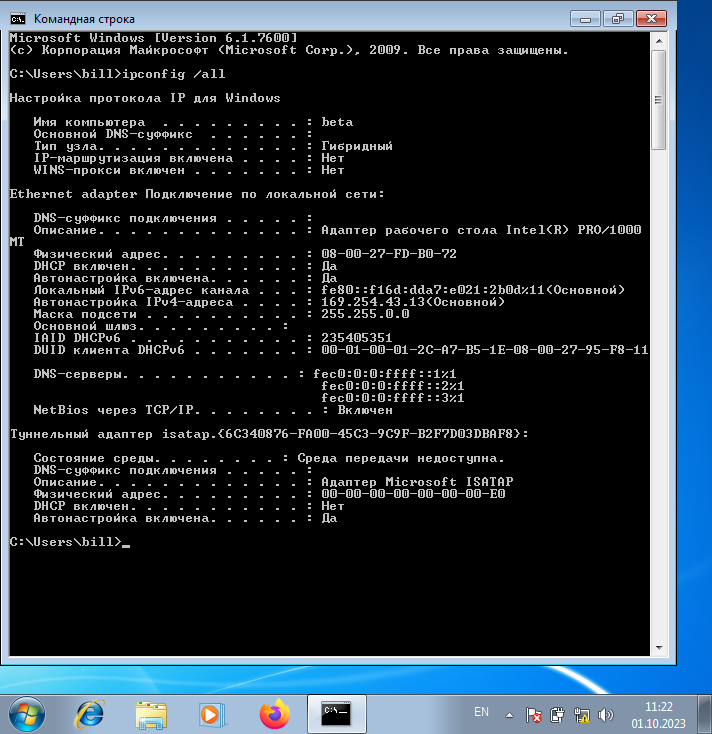Viewport: 712px width, 734px height.
Task: Open Firefox from the taskbar
Action: 275,714
